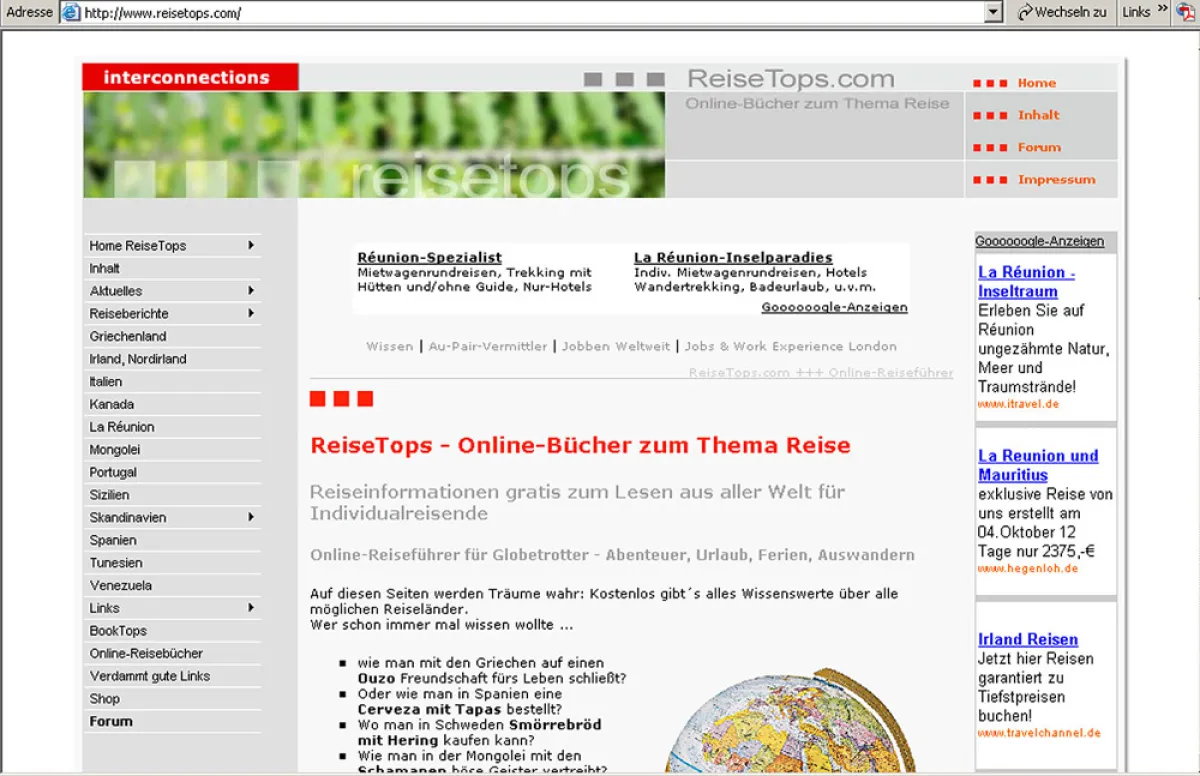The width and height of the screenshot is (1200, 776).
Task: Open the address bar history dropdown
Action: click(993, 12)
